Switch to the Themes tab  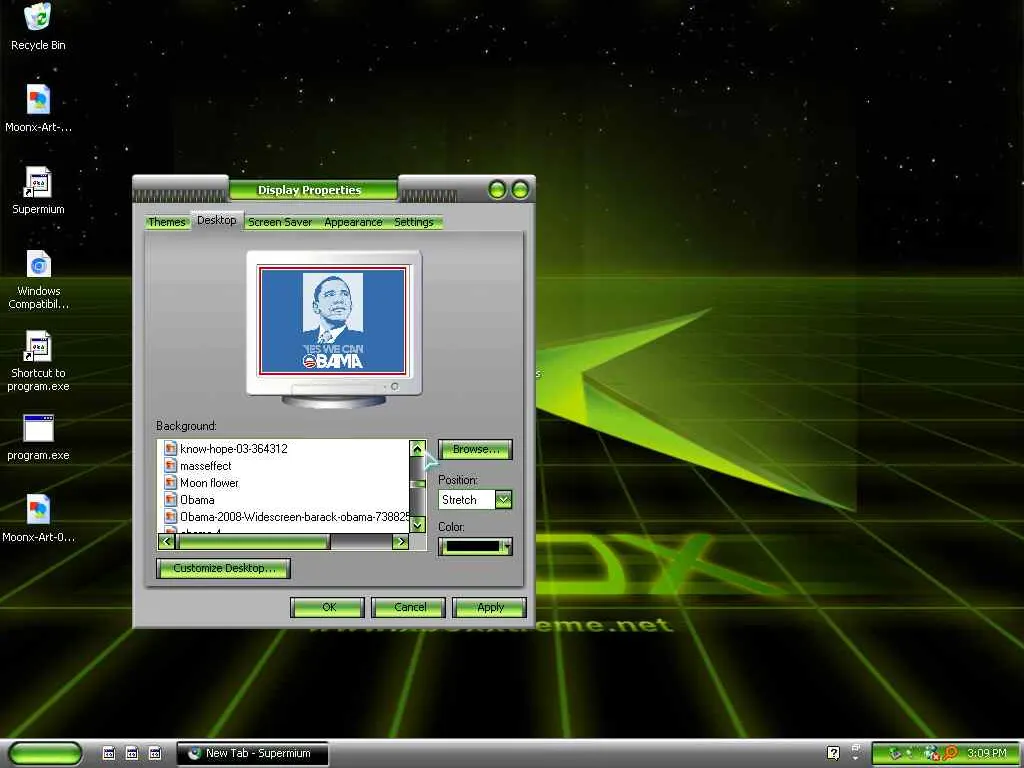(167, 222)
